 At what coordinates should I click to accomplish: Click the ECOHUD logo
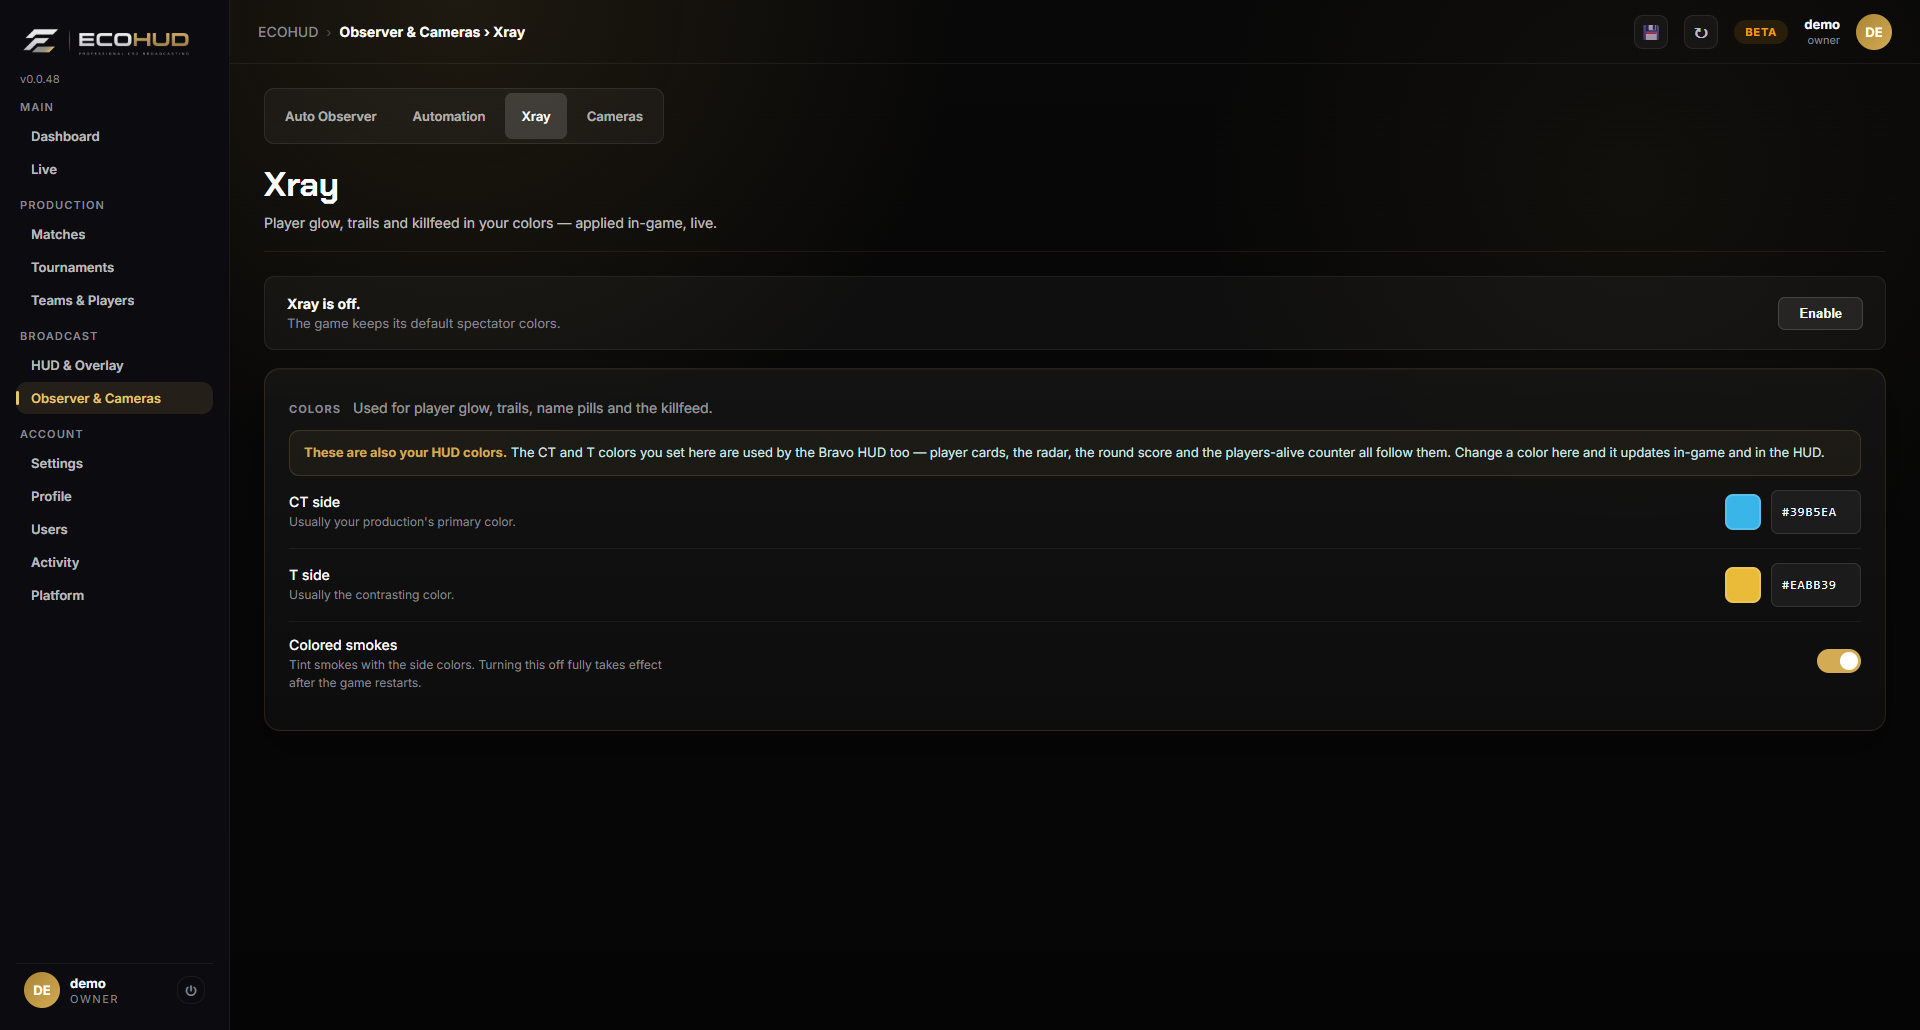point(106,41)
